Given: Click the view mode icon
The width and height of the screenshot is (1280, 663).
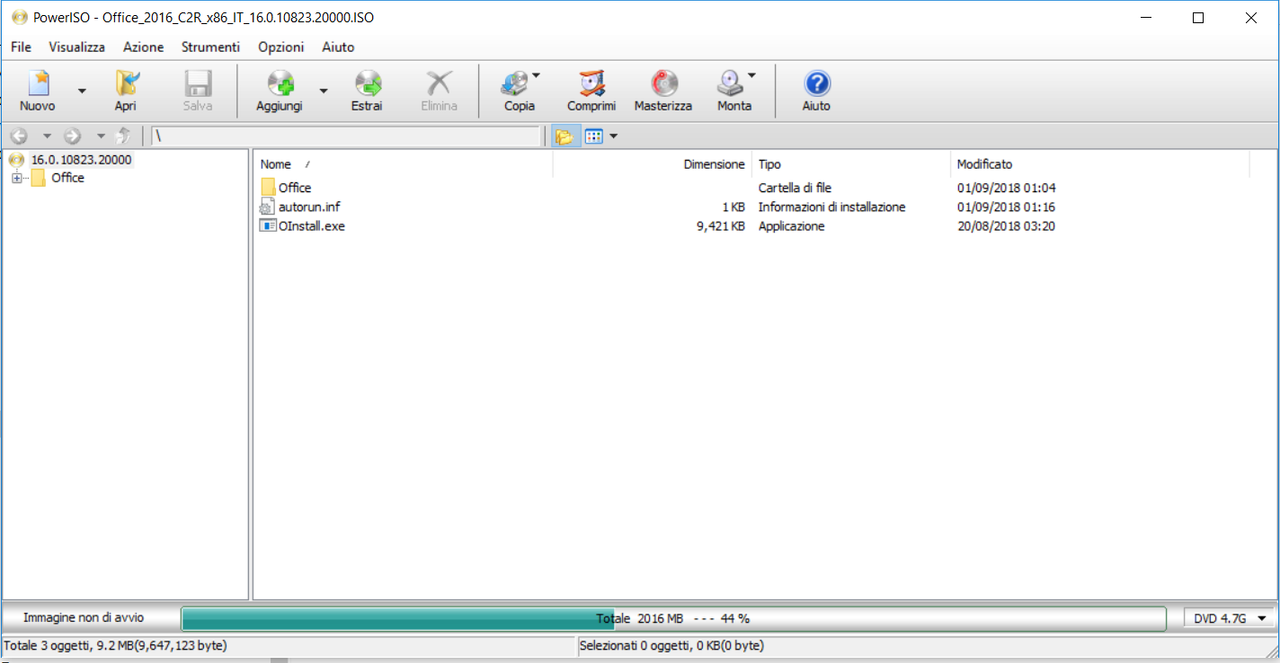Looking at the screenshot, I should [594, 136].
